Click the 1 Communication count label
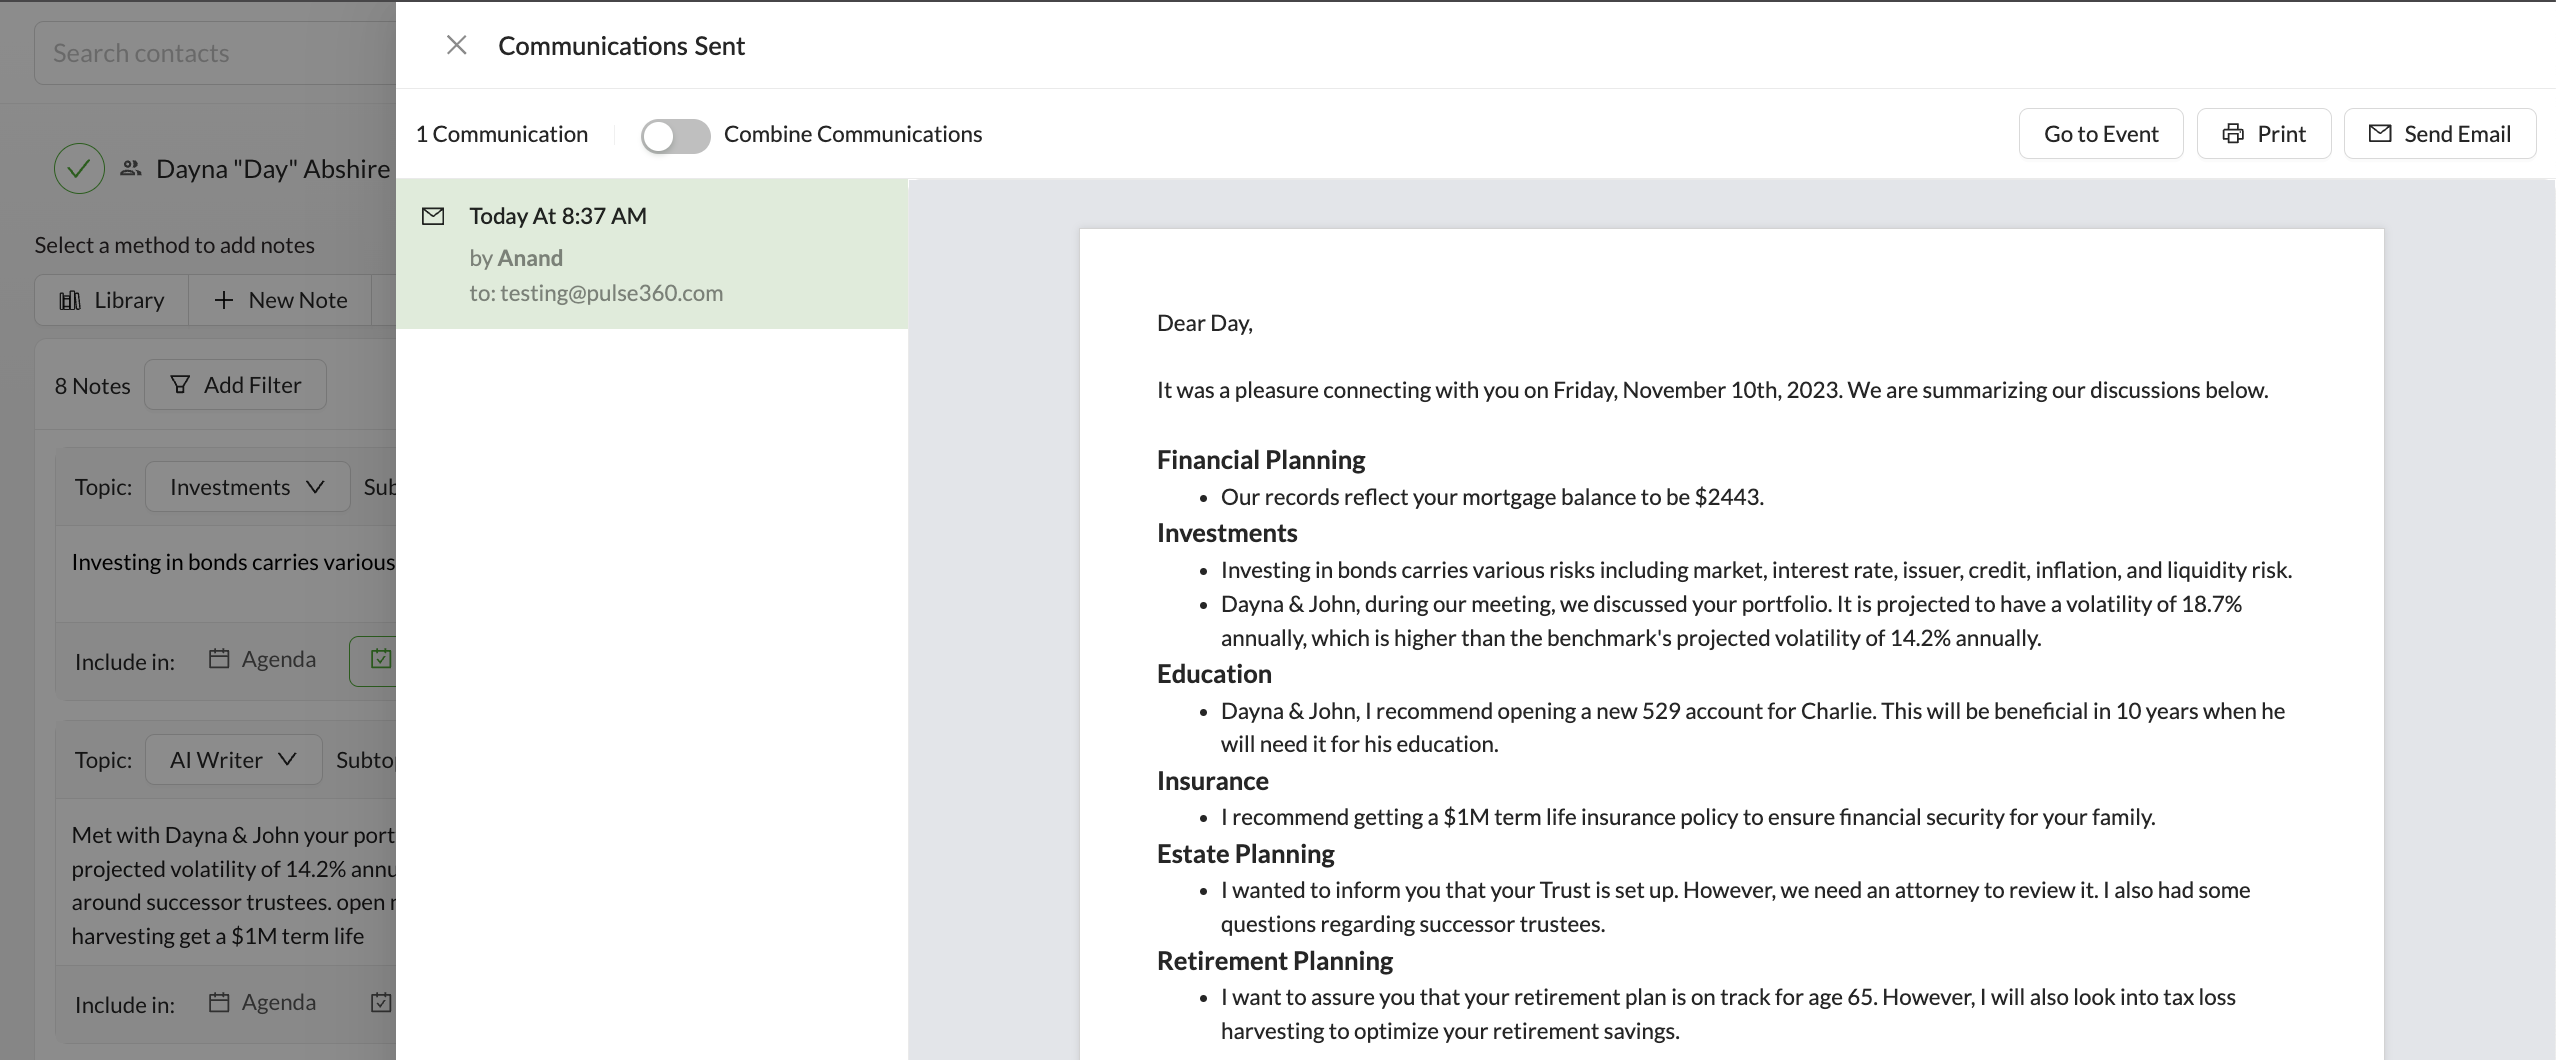Viewport: 2556px width, 1060px height. (x=502, y=134)
